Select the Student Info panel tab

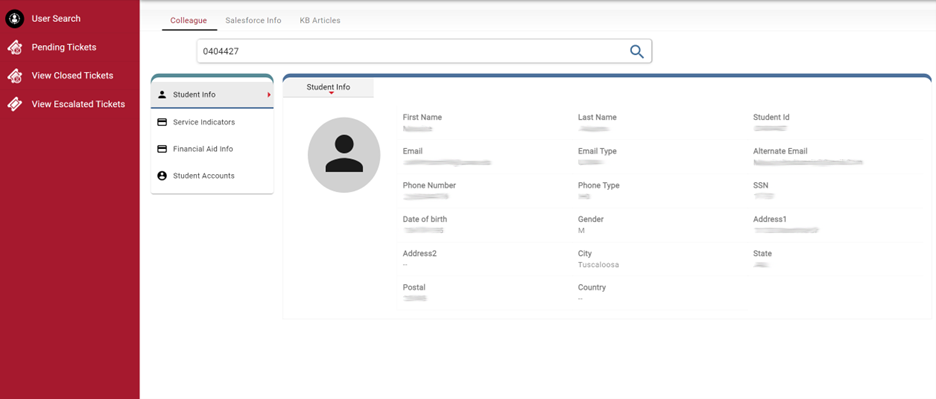click(328, 87)
